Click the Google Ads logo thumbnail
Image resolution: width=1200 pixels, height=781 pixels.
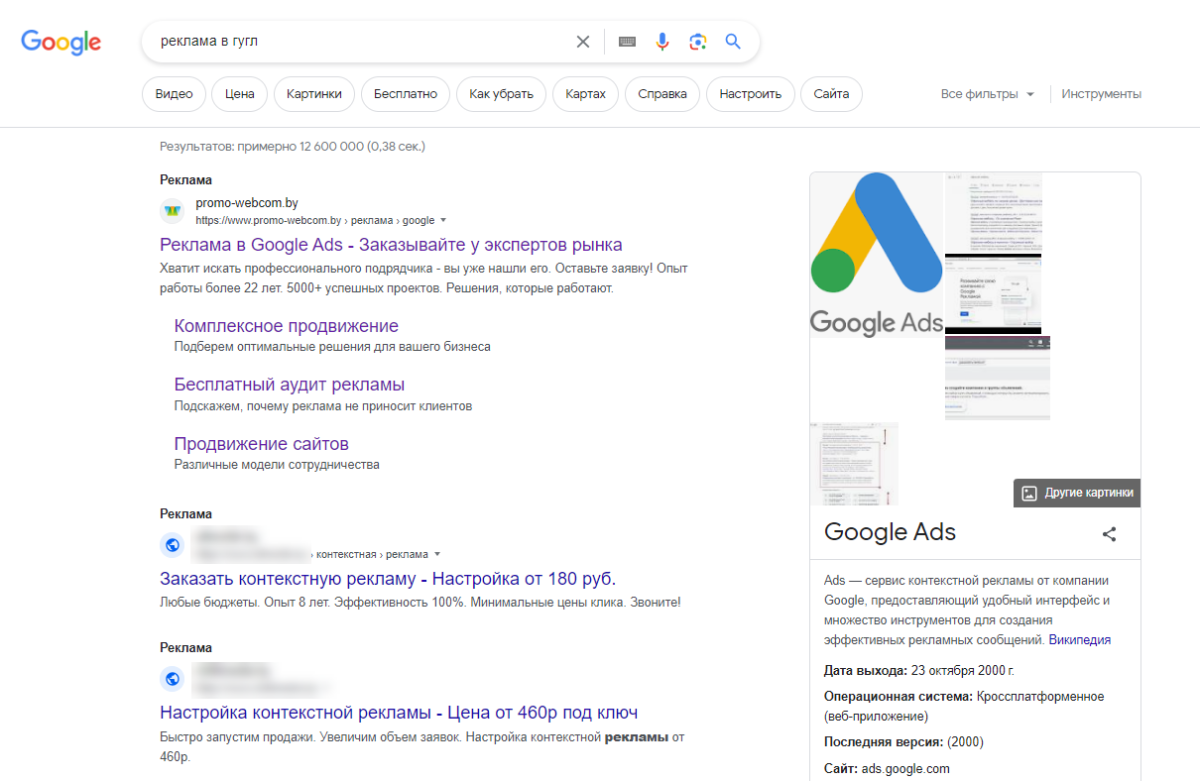pyautogui.click(x=877, y=253)
